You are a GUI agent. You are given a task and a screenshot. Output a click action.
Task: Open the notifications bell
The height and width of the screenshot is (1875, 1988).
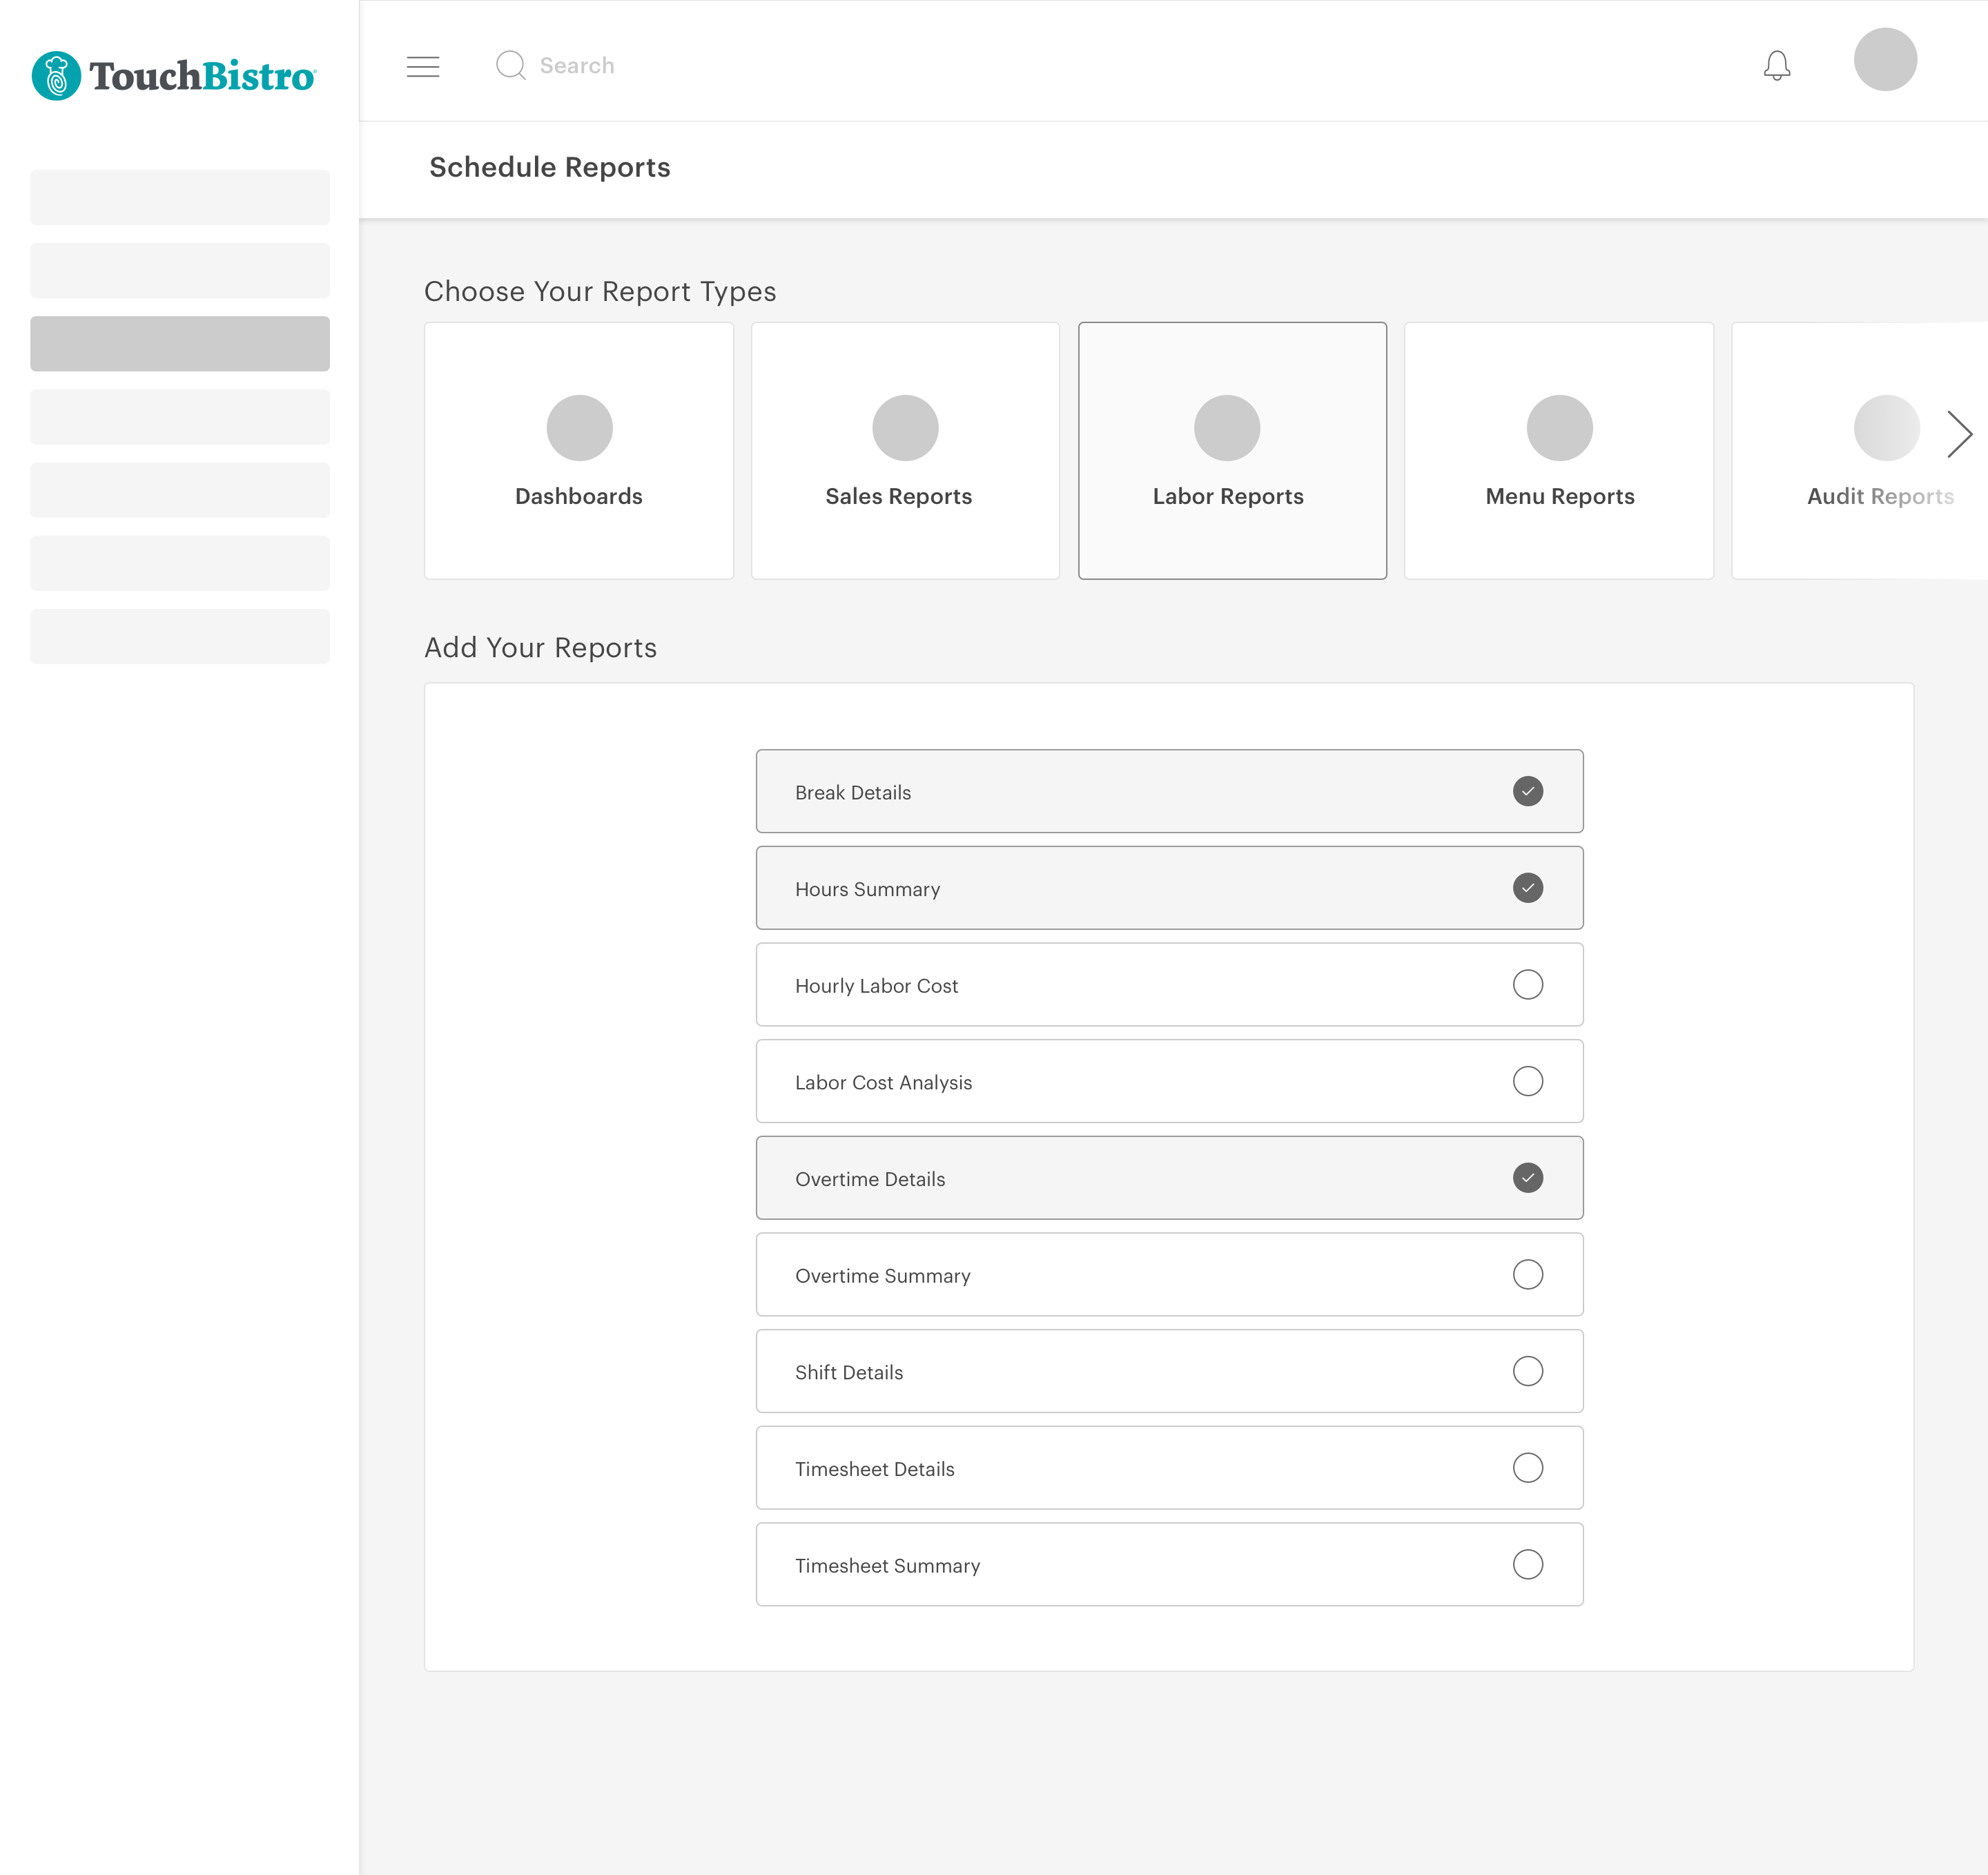1776,66
